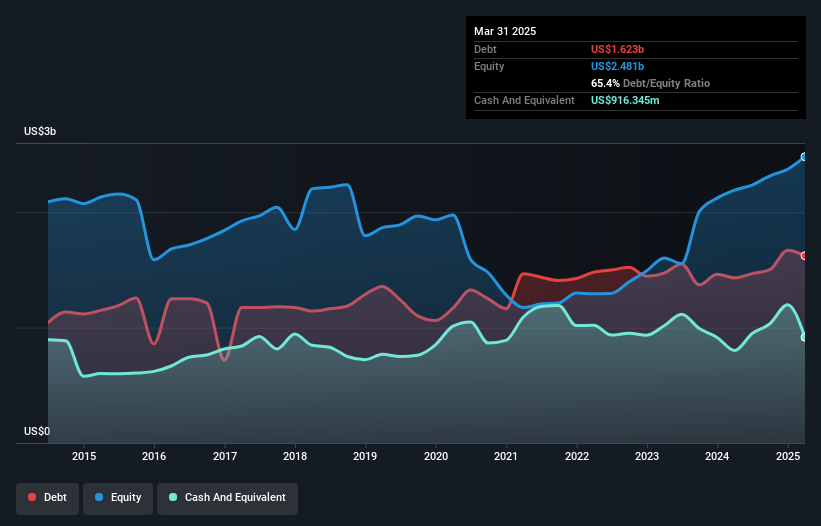Click the Debt label in tooltip
This screenshot has width=821, height=526.
click(485, 49)
